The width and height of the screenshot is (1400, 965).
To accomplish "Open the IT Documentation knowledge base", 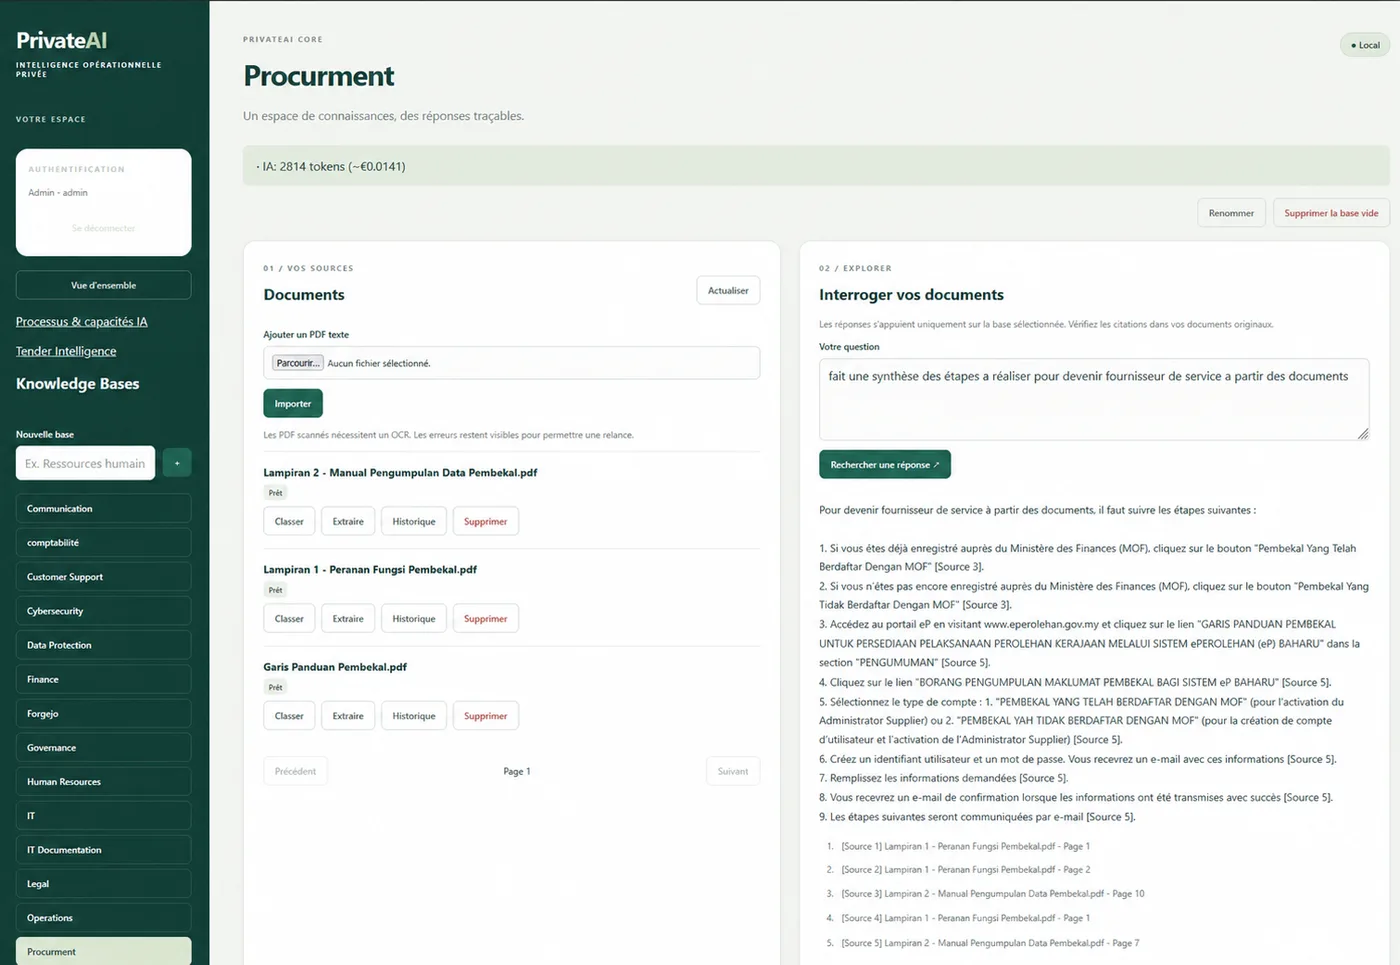I will pos(103,849).
